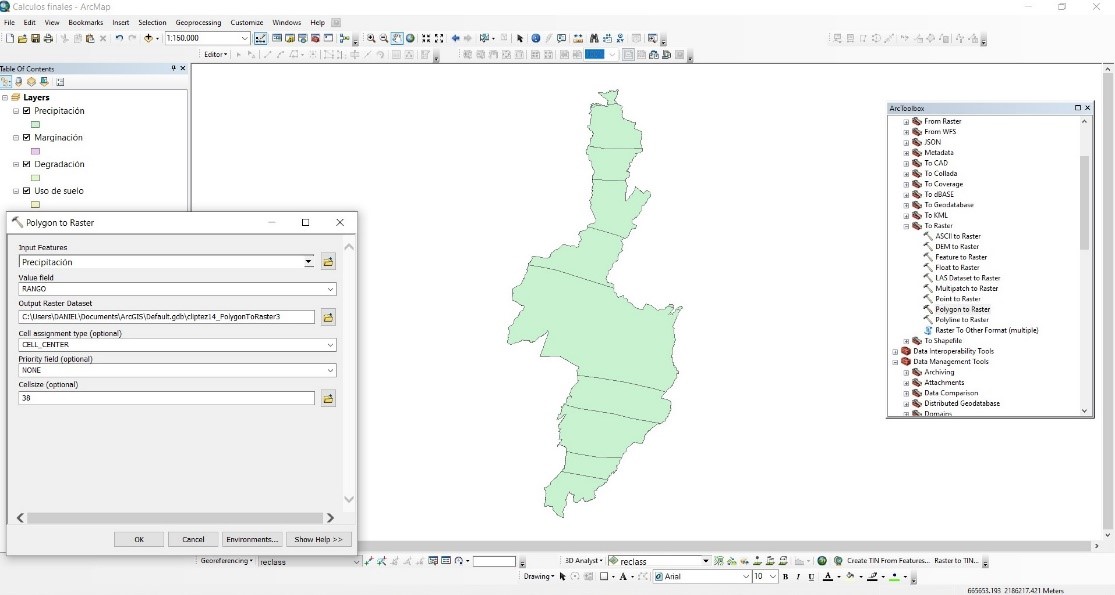Image resolution: width=1115 pixels, height=595 pixels.
Task: Click the Zoom In magnifier tool
Action: click(371, 38)
